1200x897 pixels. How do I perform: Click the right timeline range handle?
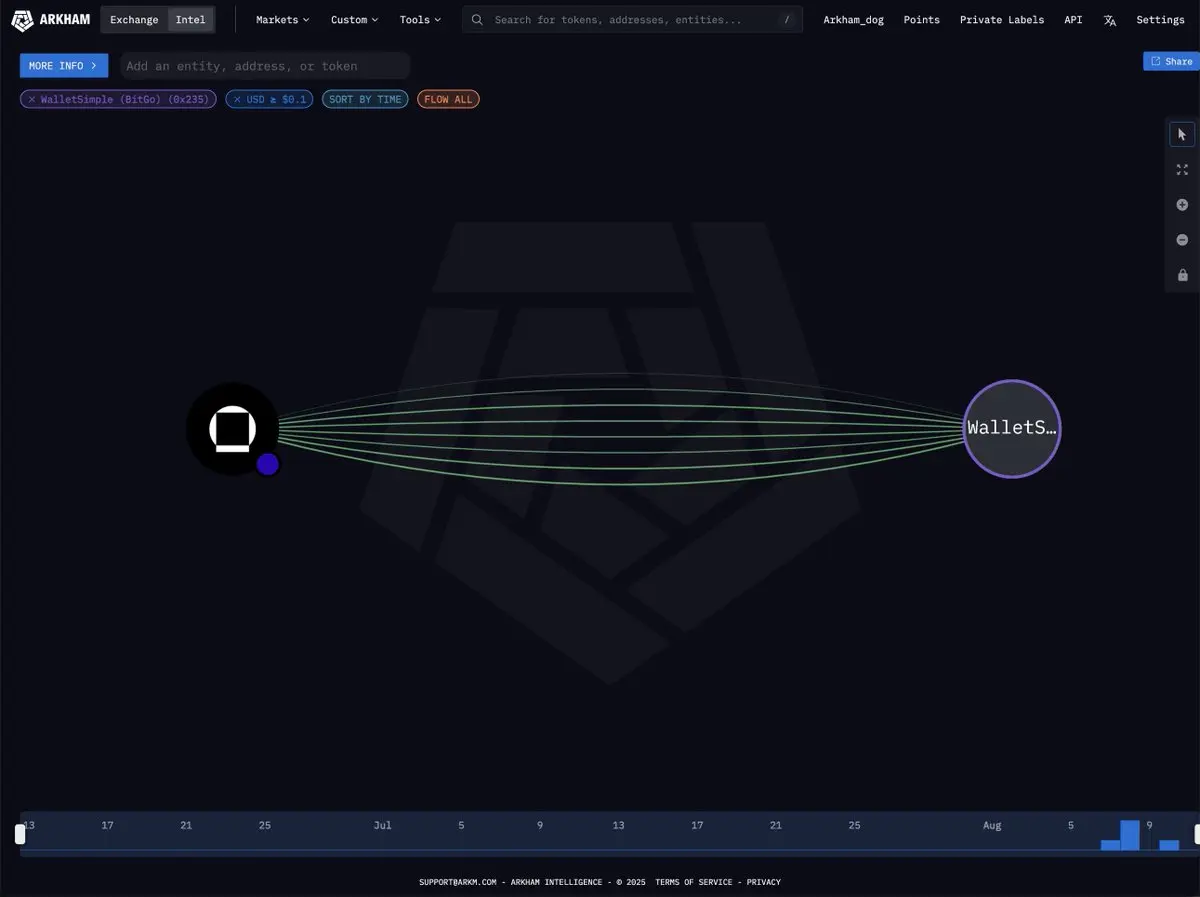[x=1199, y=834]
